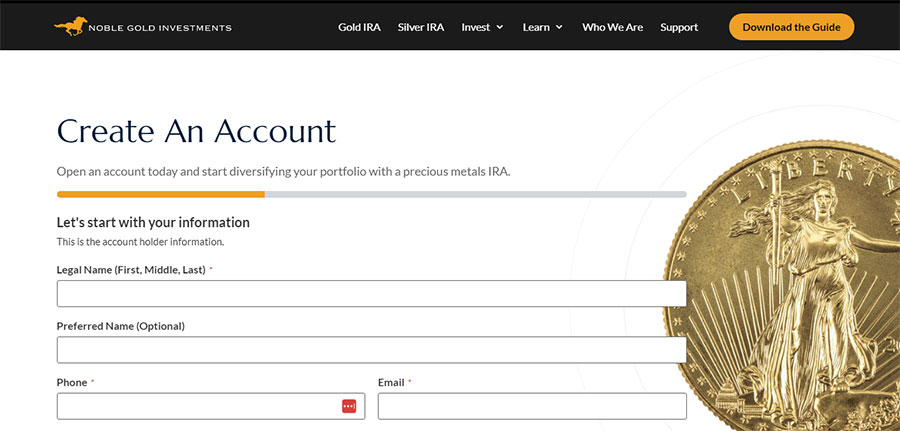Click the Noble Gold Investments horse logo
900x431 pixels.
[x=71, y=26]
